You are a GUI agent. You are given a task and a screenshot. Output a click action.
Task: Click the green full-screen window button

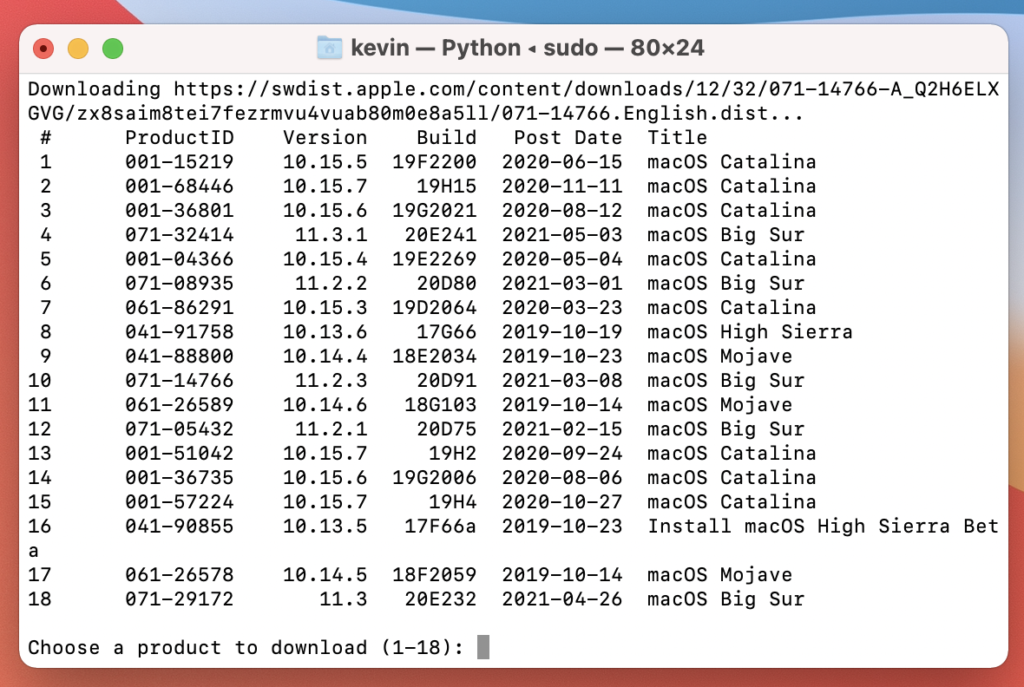click(x=113, y=48)
